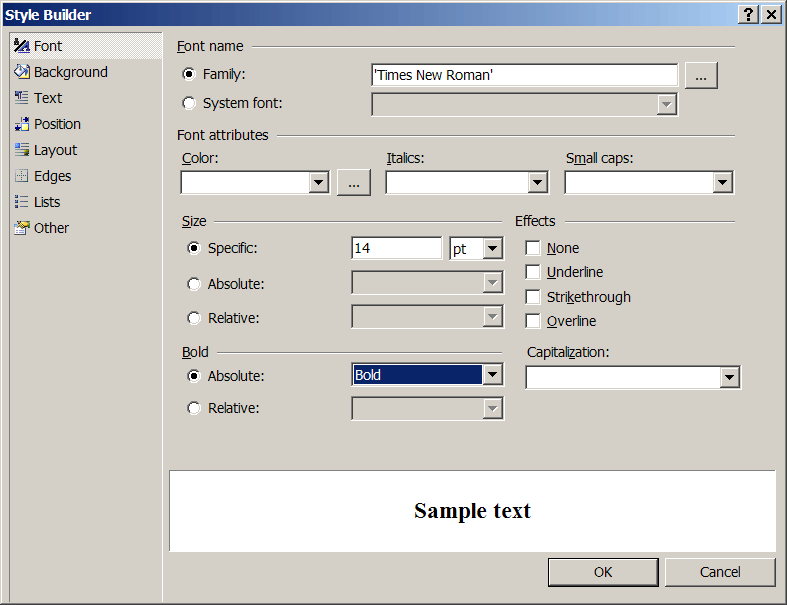Open the Layout category icon
787x605 pixels.
tap(22, 150)
